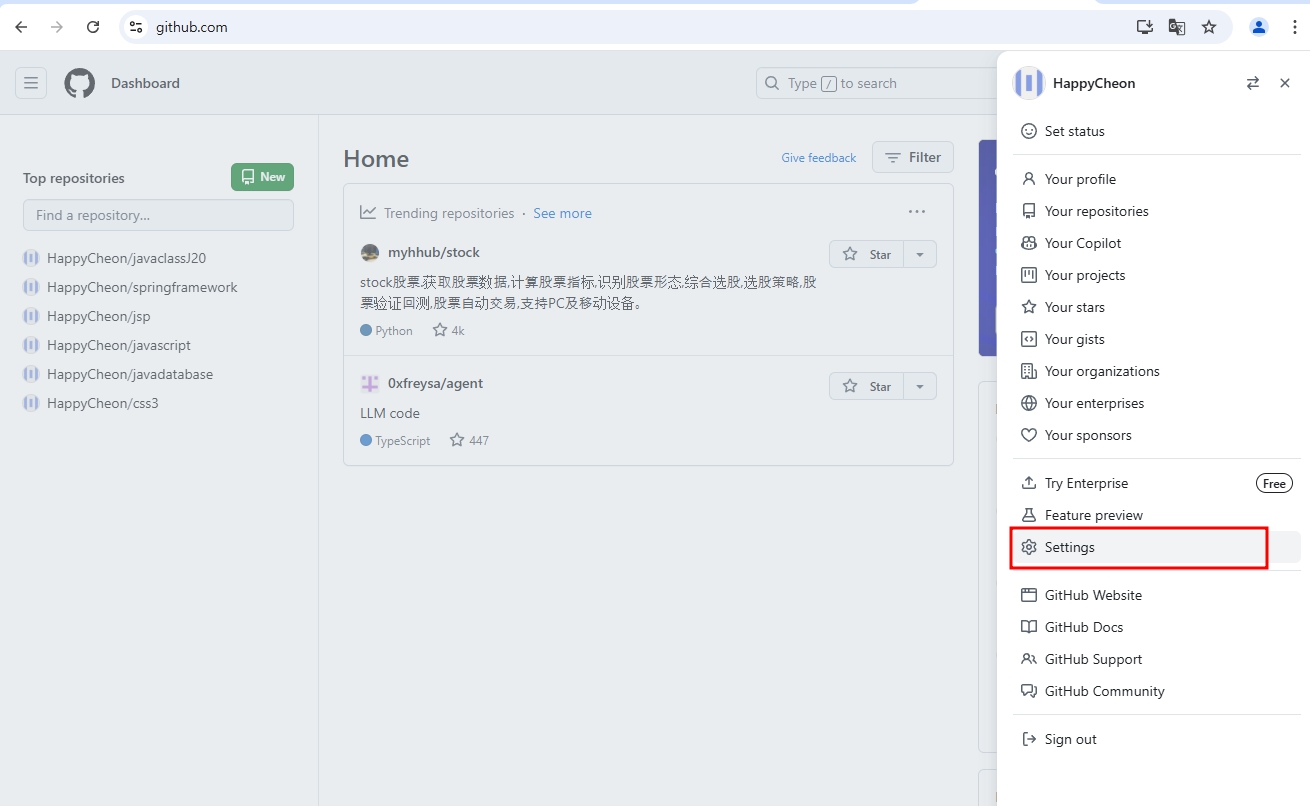This screenshot has height=806, width=1310.
Task: Open GitHub Community menu item
Action: (1157, 691)
